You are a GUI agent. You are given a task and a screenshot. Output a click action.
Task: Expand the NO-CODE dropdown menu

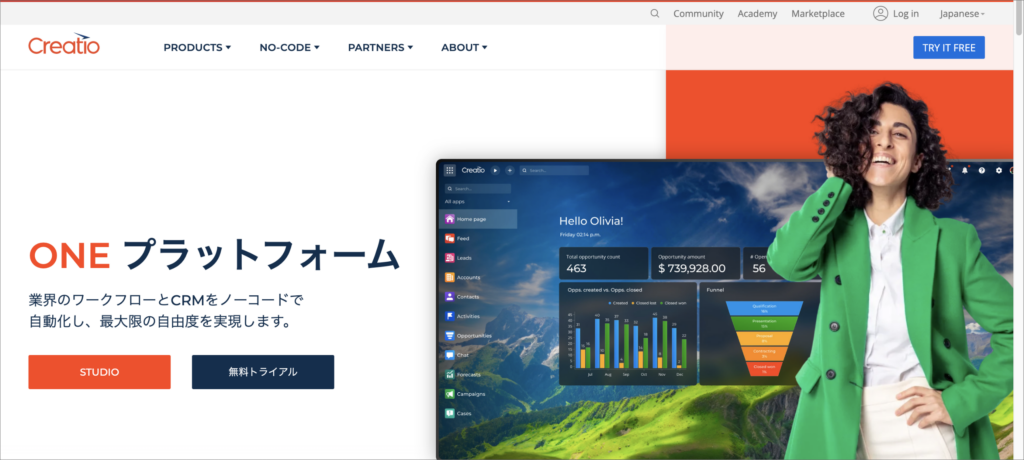coord(289,47)
